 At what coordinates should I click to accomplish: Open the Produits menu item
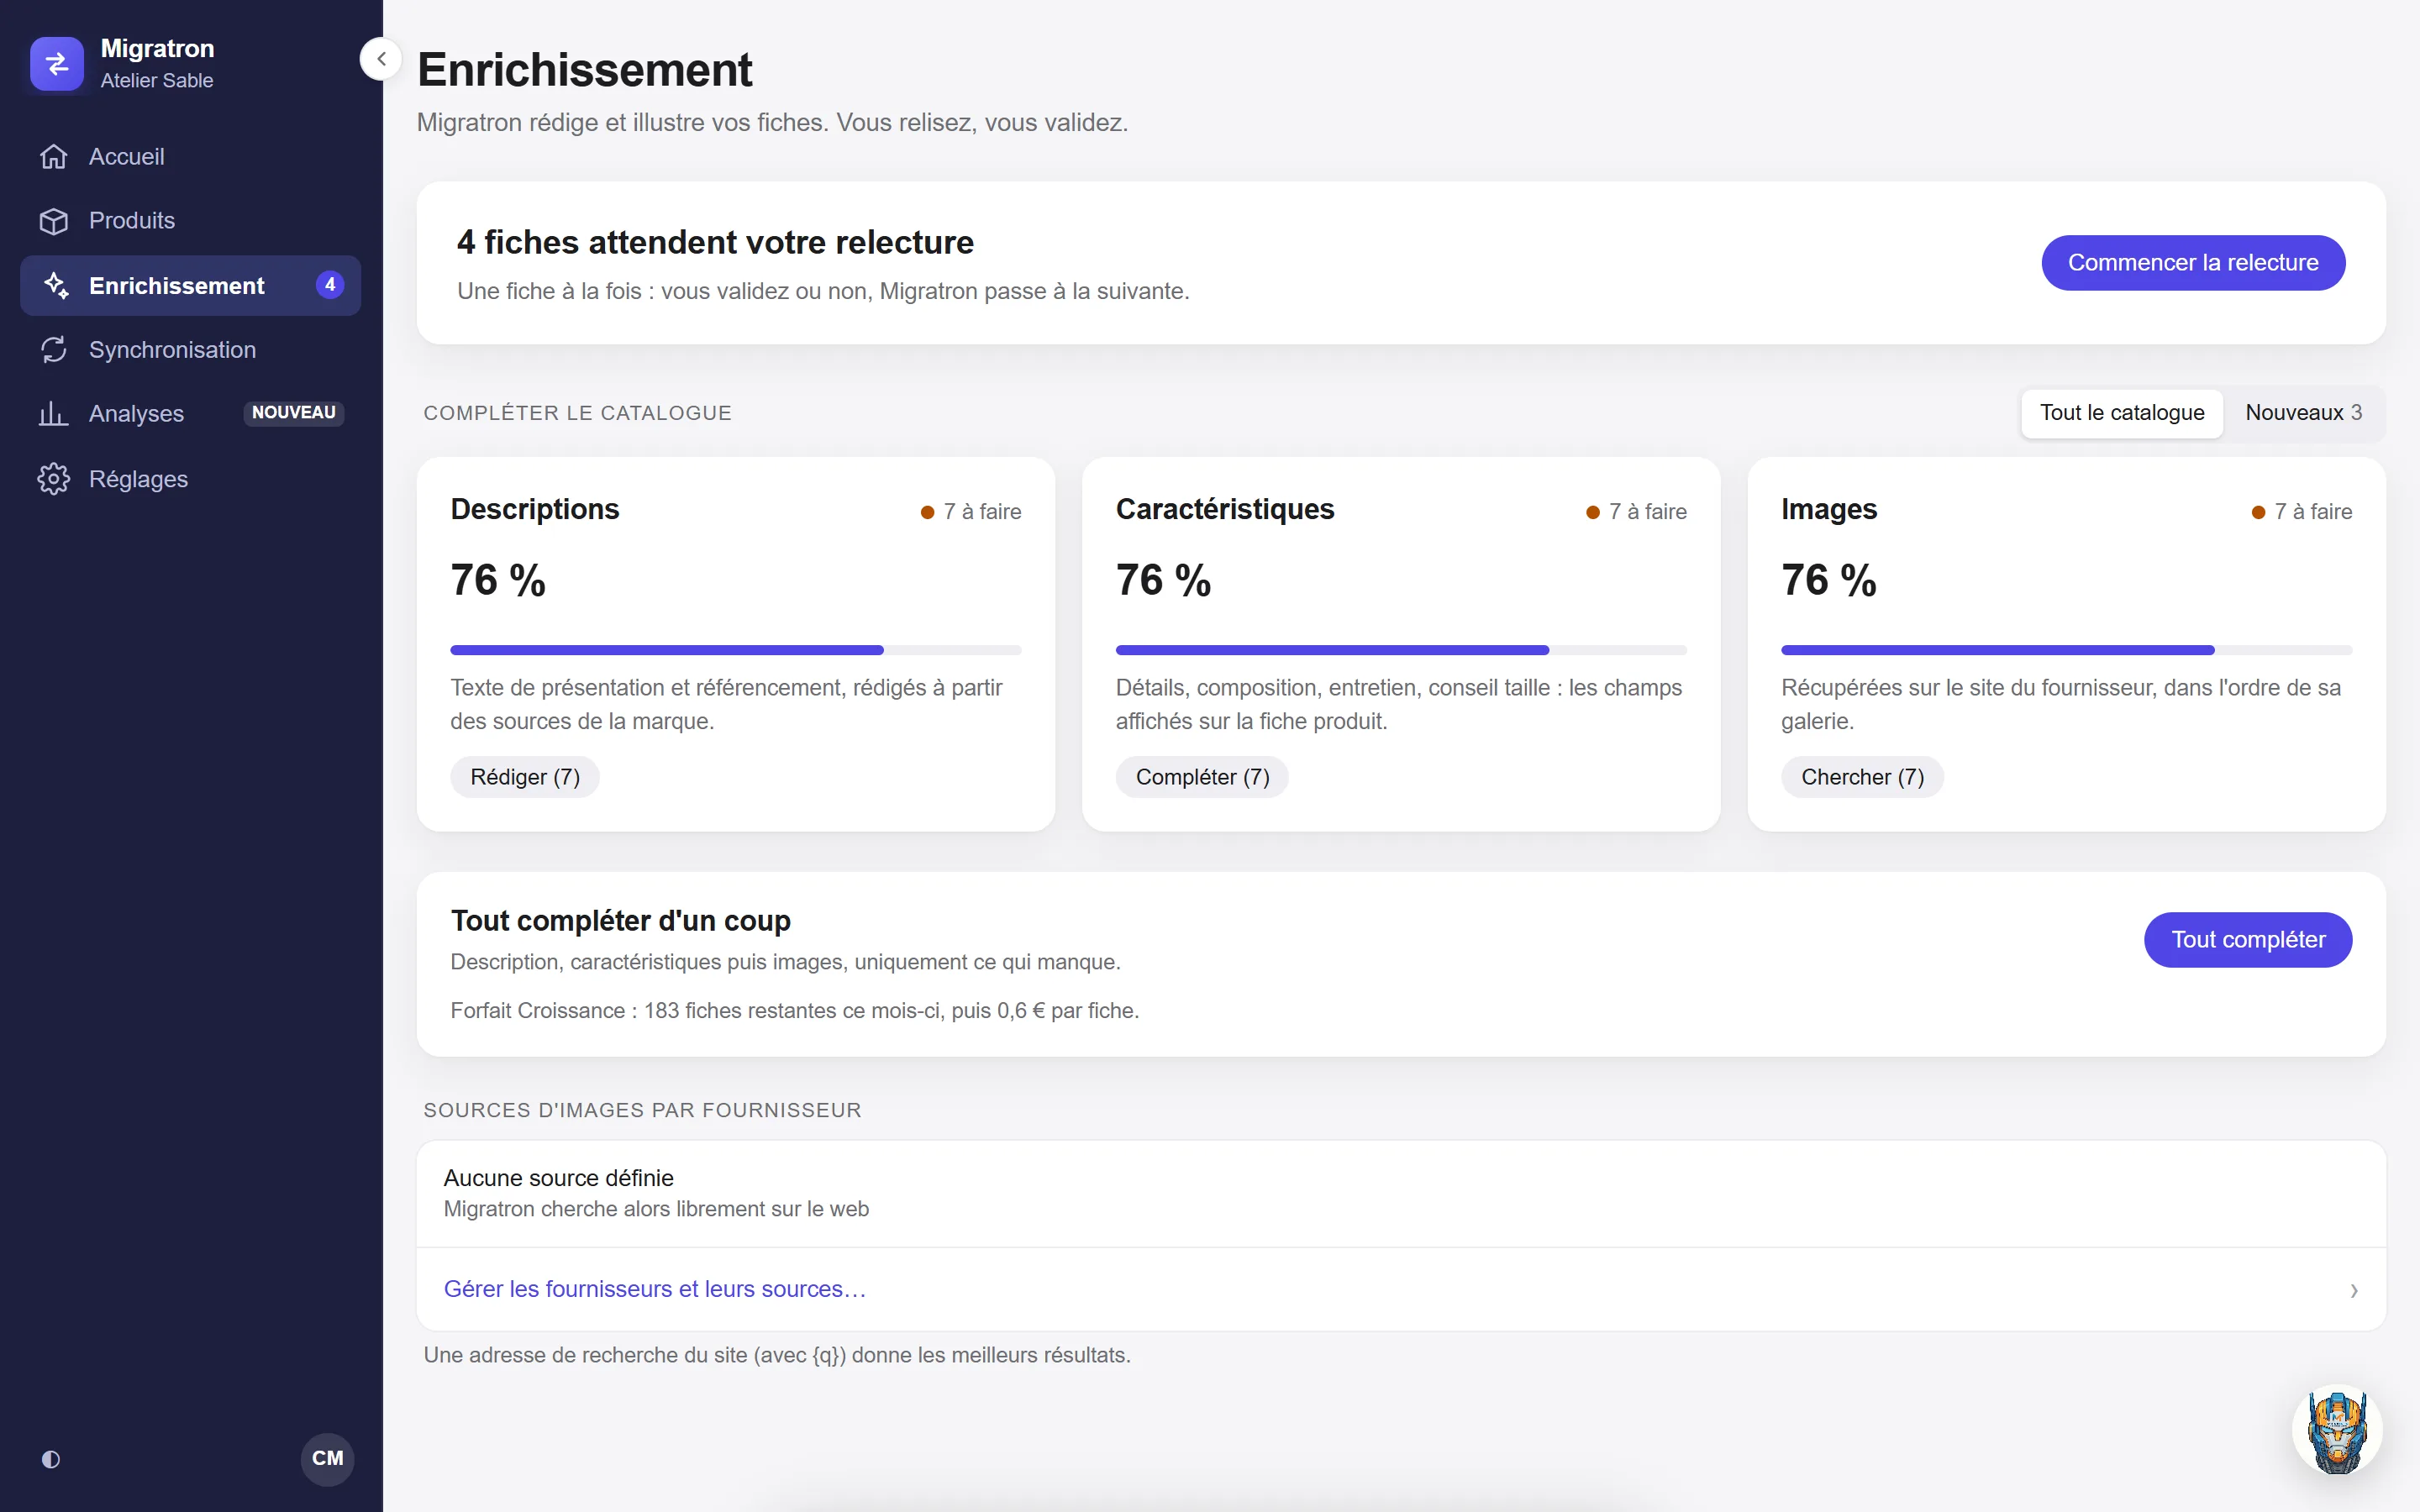(x=190, y=221)
